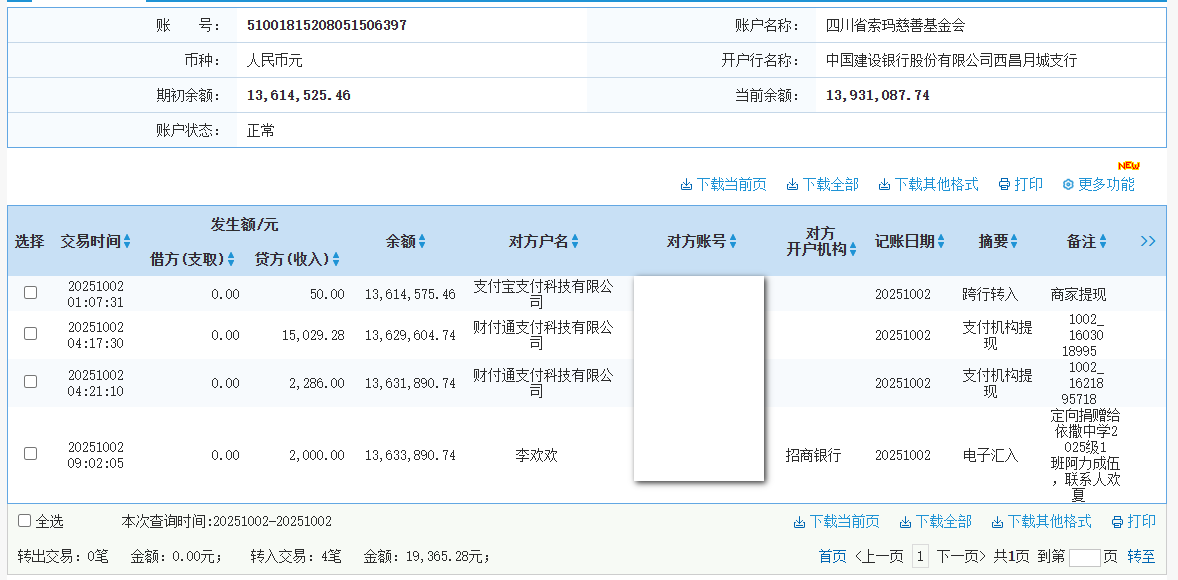1178x580 pixels.
Task: Open 更多功能 via its gear icon
Action: 1068,185
